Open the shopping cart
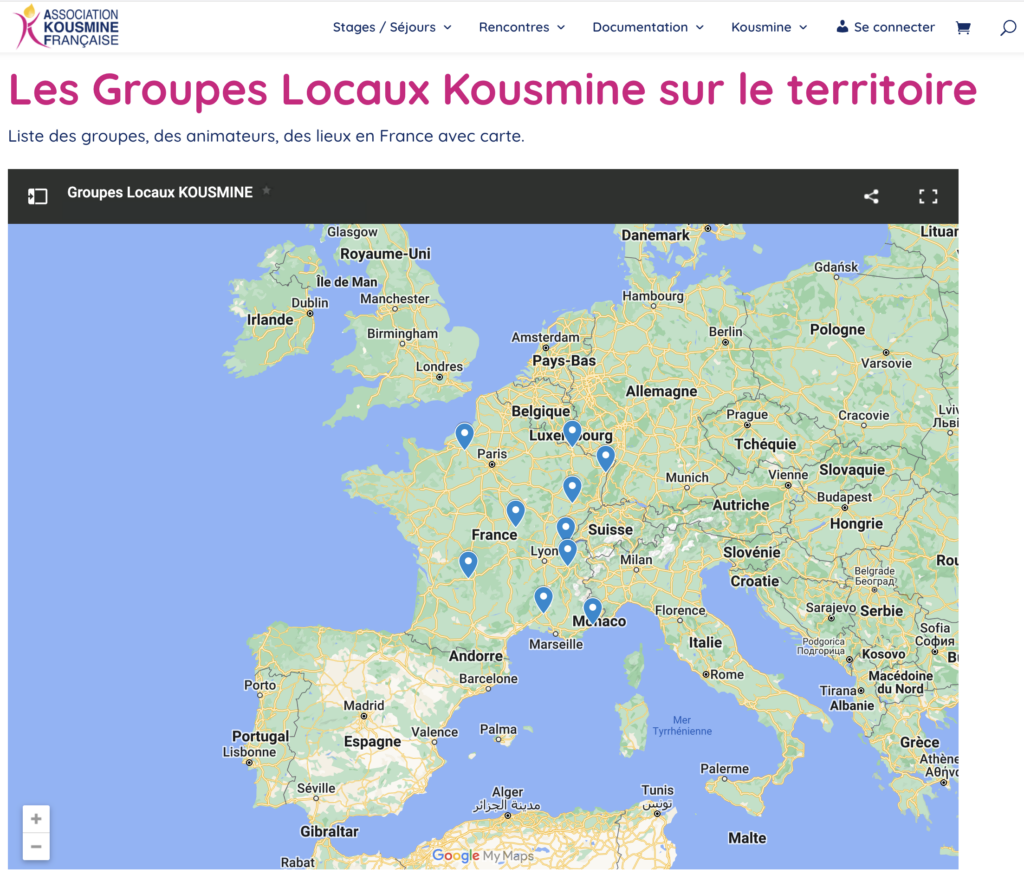This screenshot has width=1024, height=875. coord(963,27)
